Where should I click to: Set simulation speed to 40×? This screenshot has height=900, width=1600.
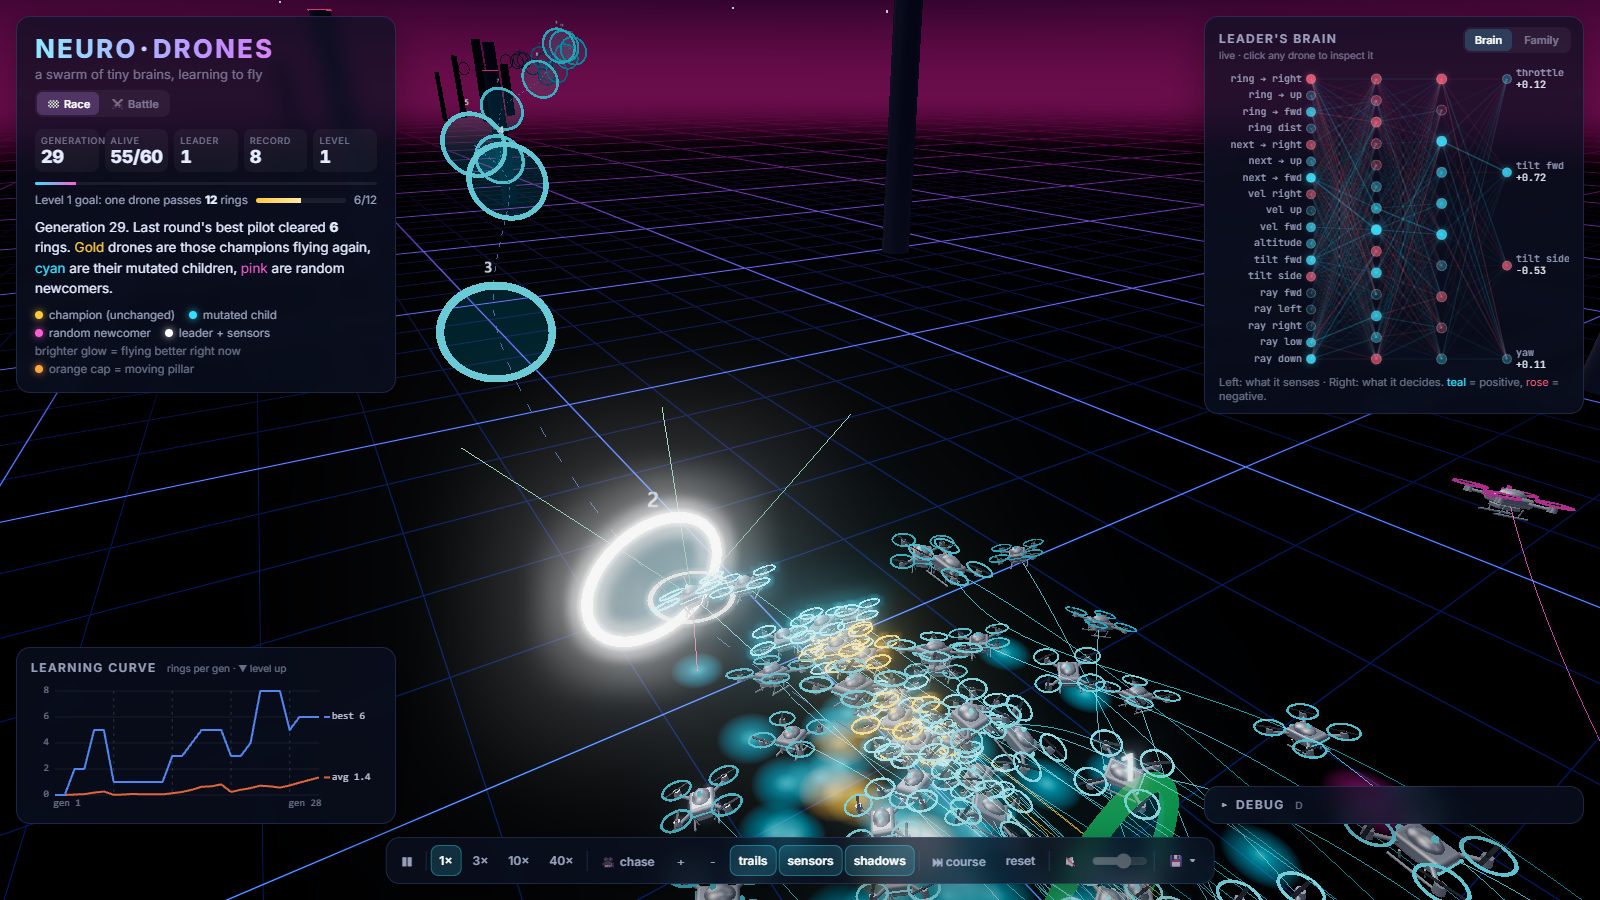pyautogui.click(x=561, y=861)
